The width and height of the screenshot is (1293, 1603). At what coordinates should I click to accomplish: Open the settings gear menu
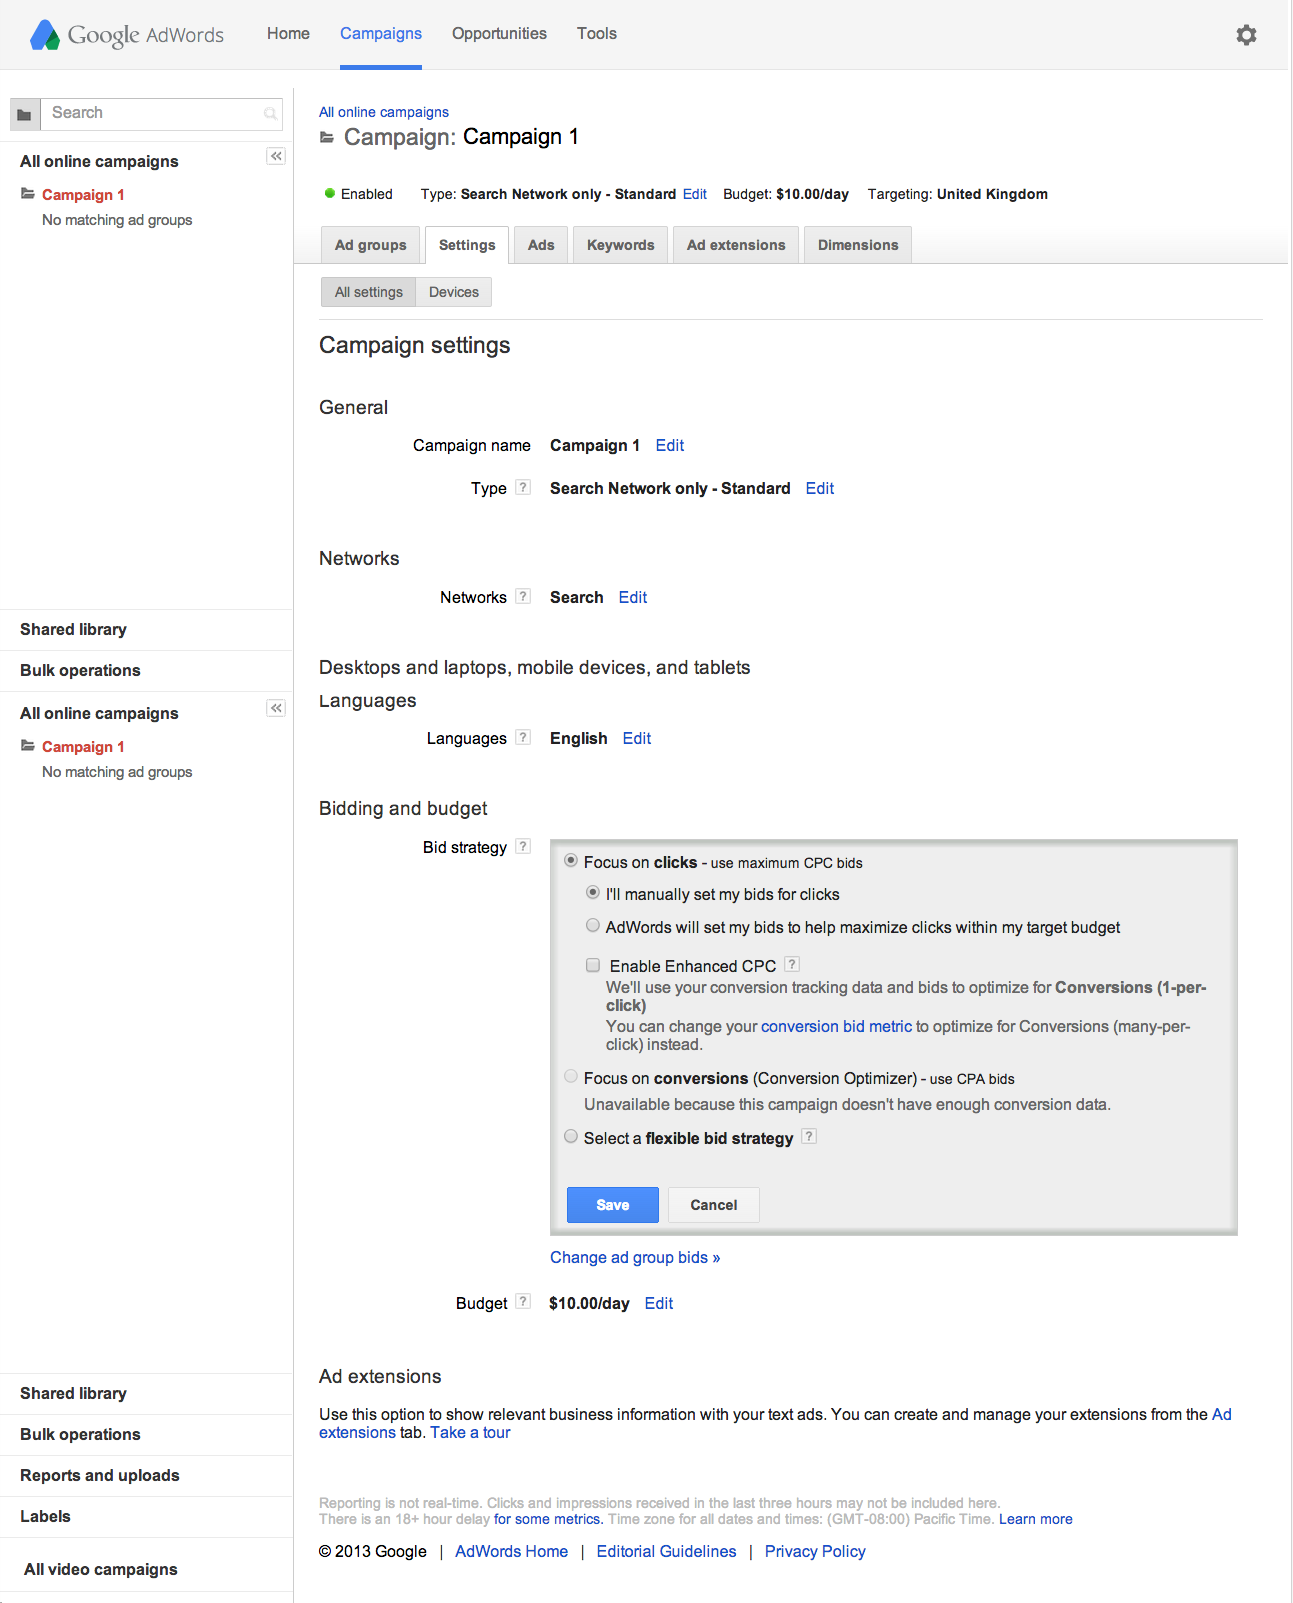pyautogui.click(x=1246, y=35)
